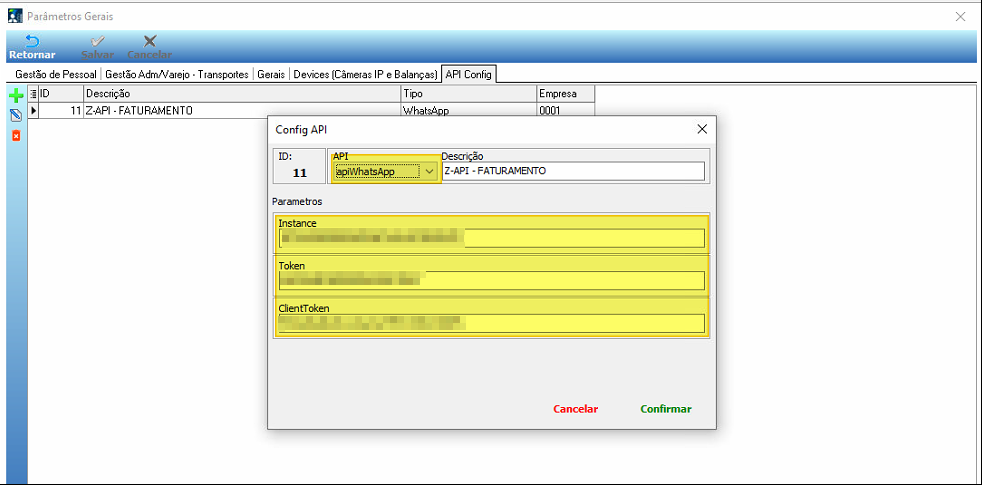Select the Z-API - FATURAMENTO grid cell
This screenshot has height=487, width=984.
242,110
